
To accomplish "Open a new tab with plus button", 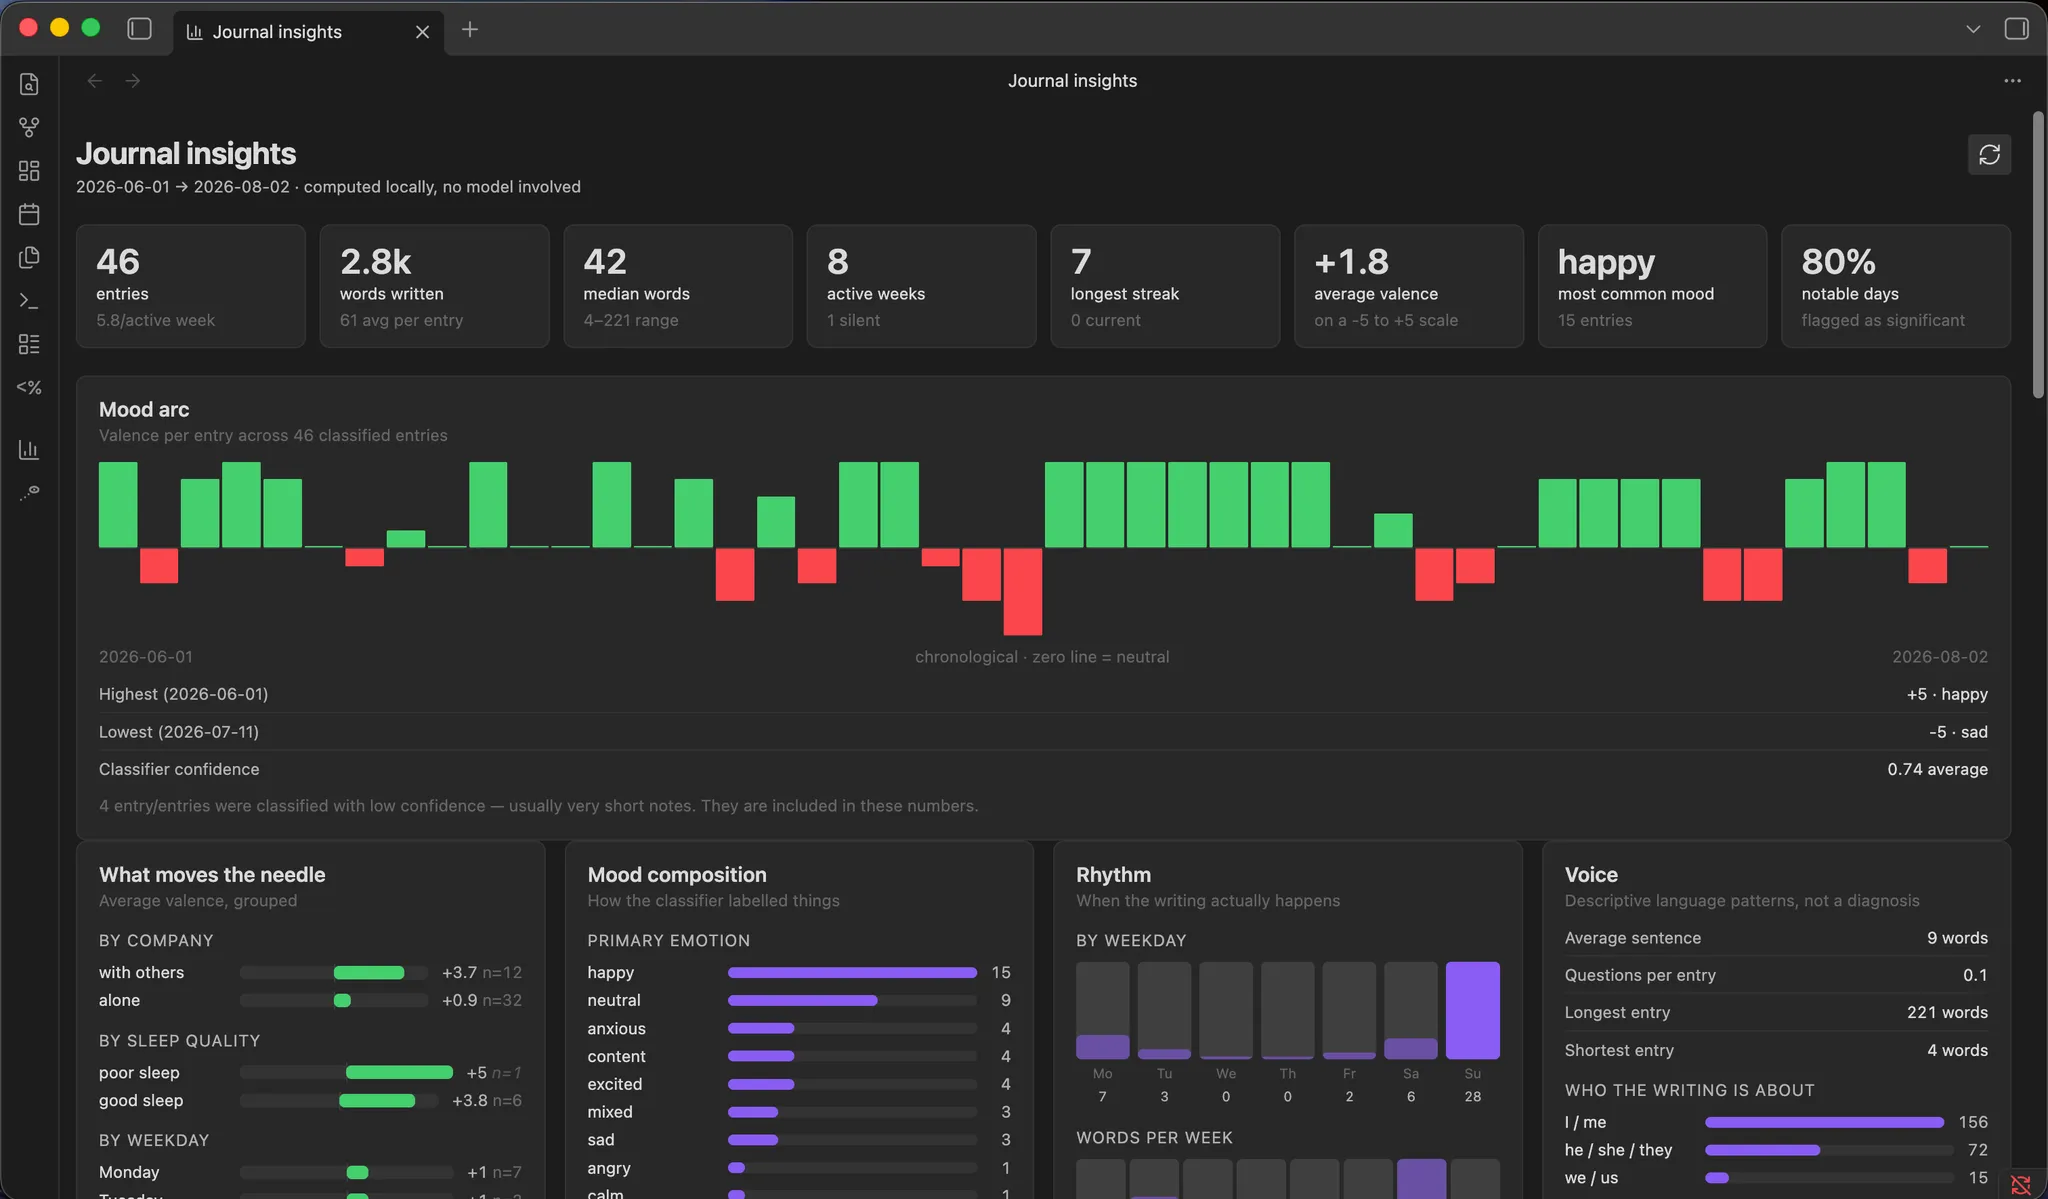I will coord(470,30).
